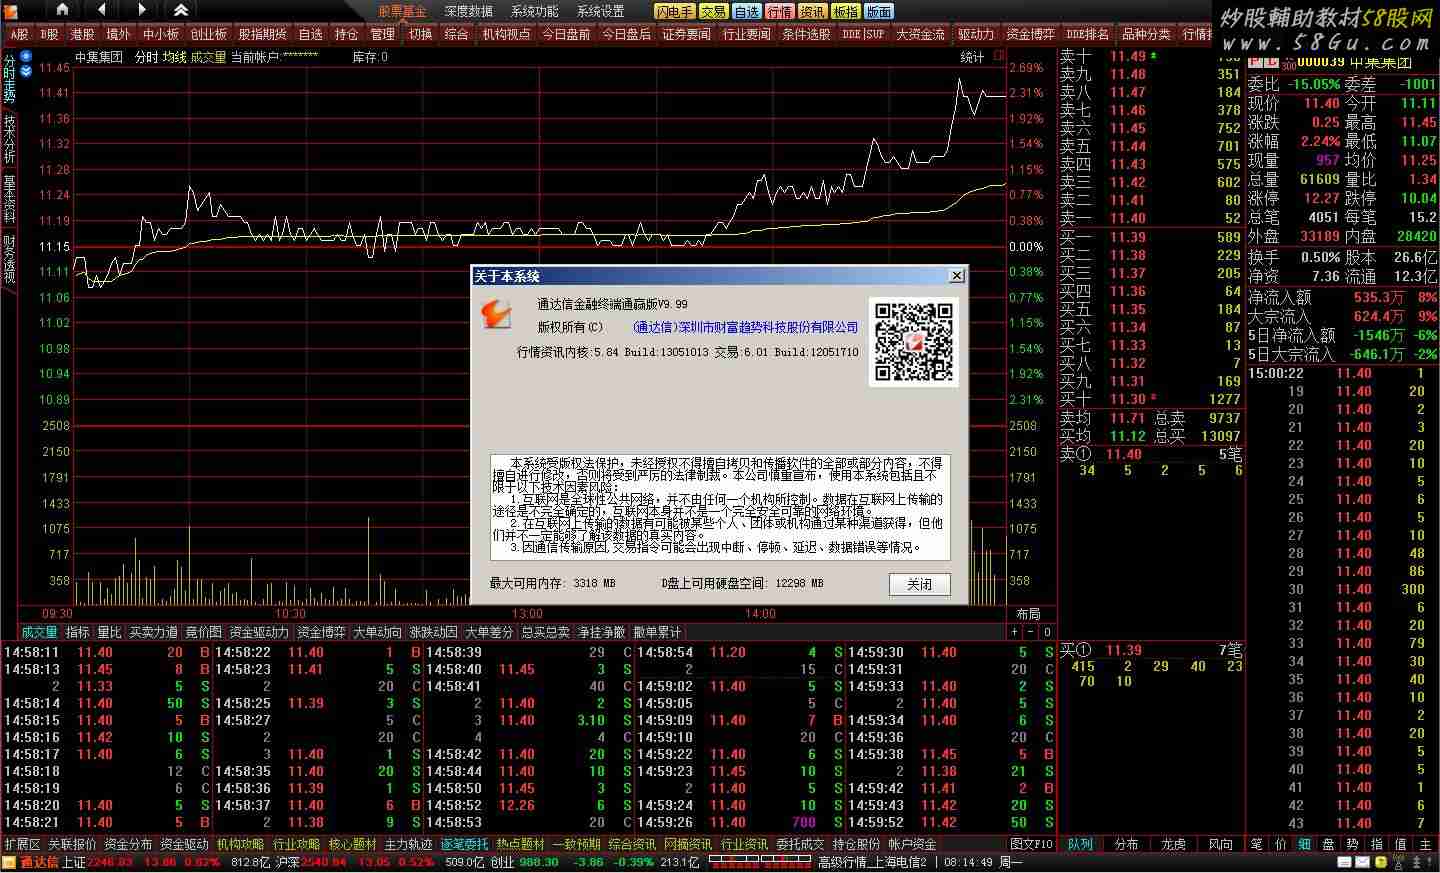The image size is (1440, 873).
Task: Click the mail envelope icon in status bar
Action: pos(1364,862)
